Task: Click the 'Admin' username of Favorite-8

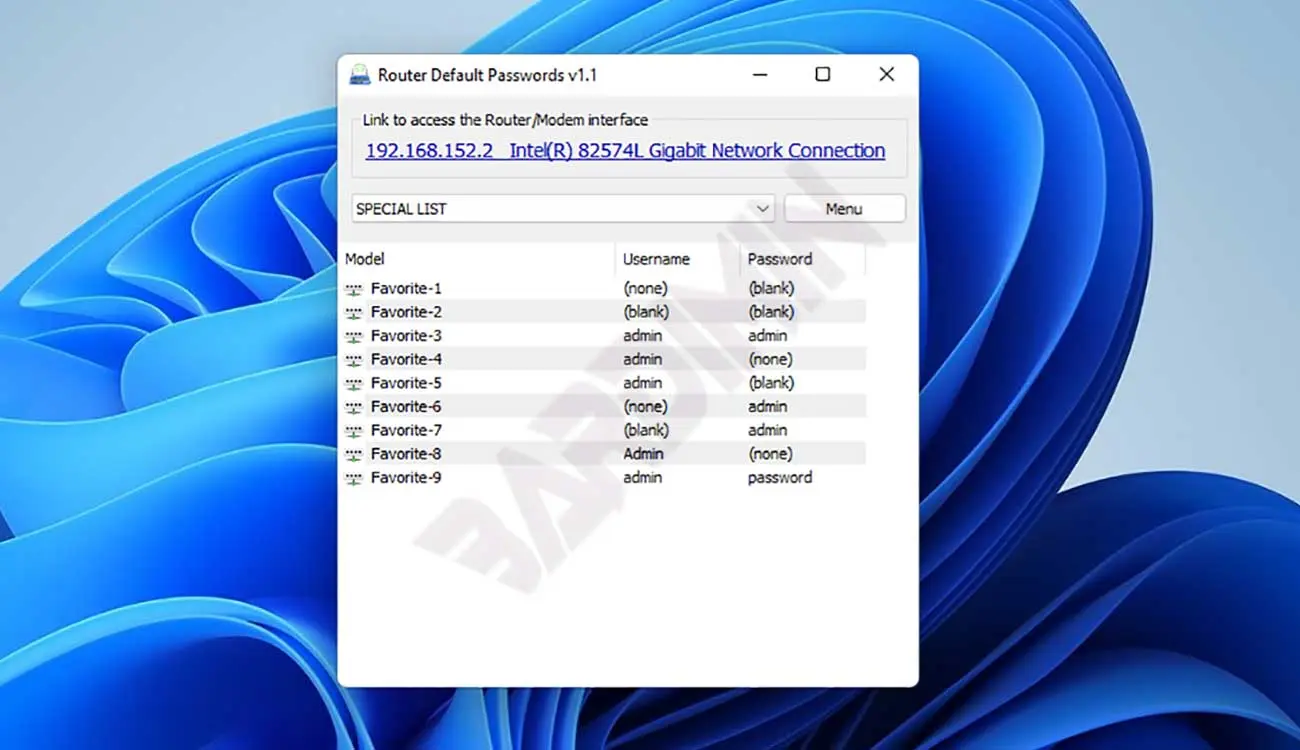Action: (643, 454)
